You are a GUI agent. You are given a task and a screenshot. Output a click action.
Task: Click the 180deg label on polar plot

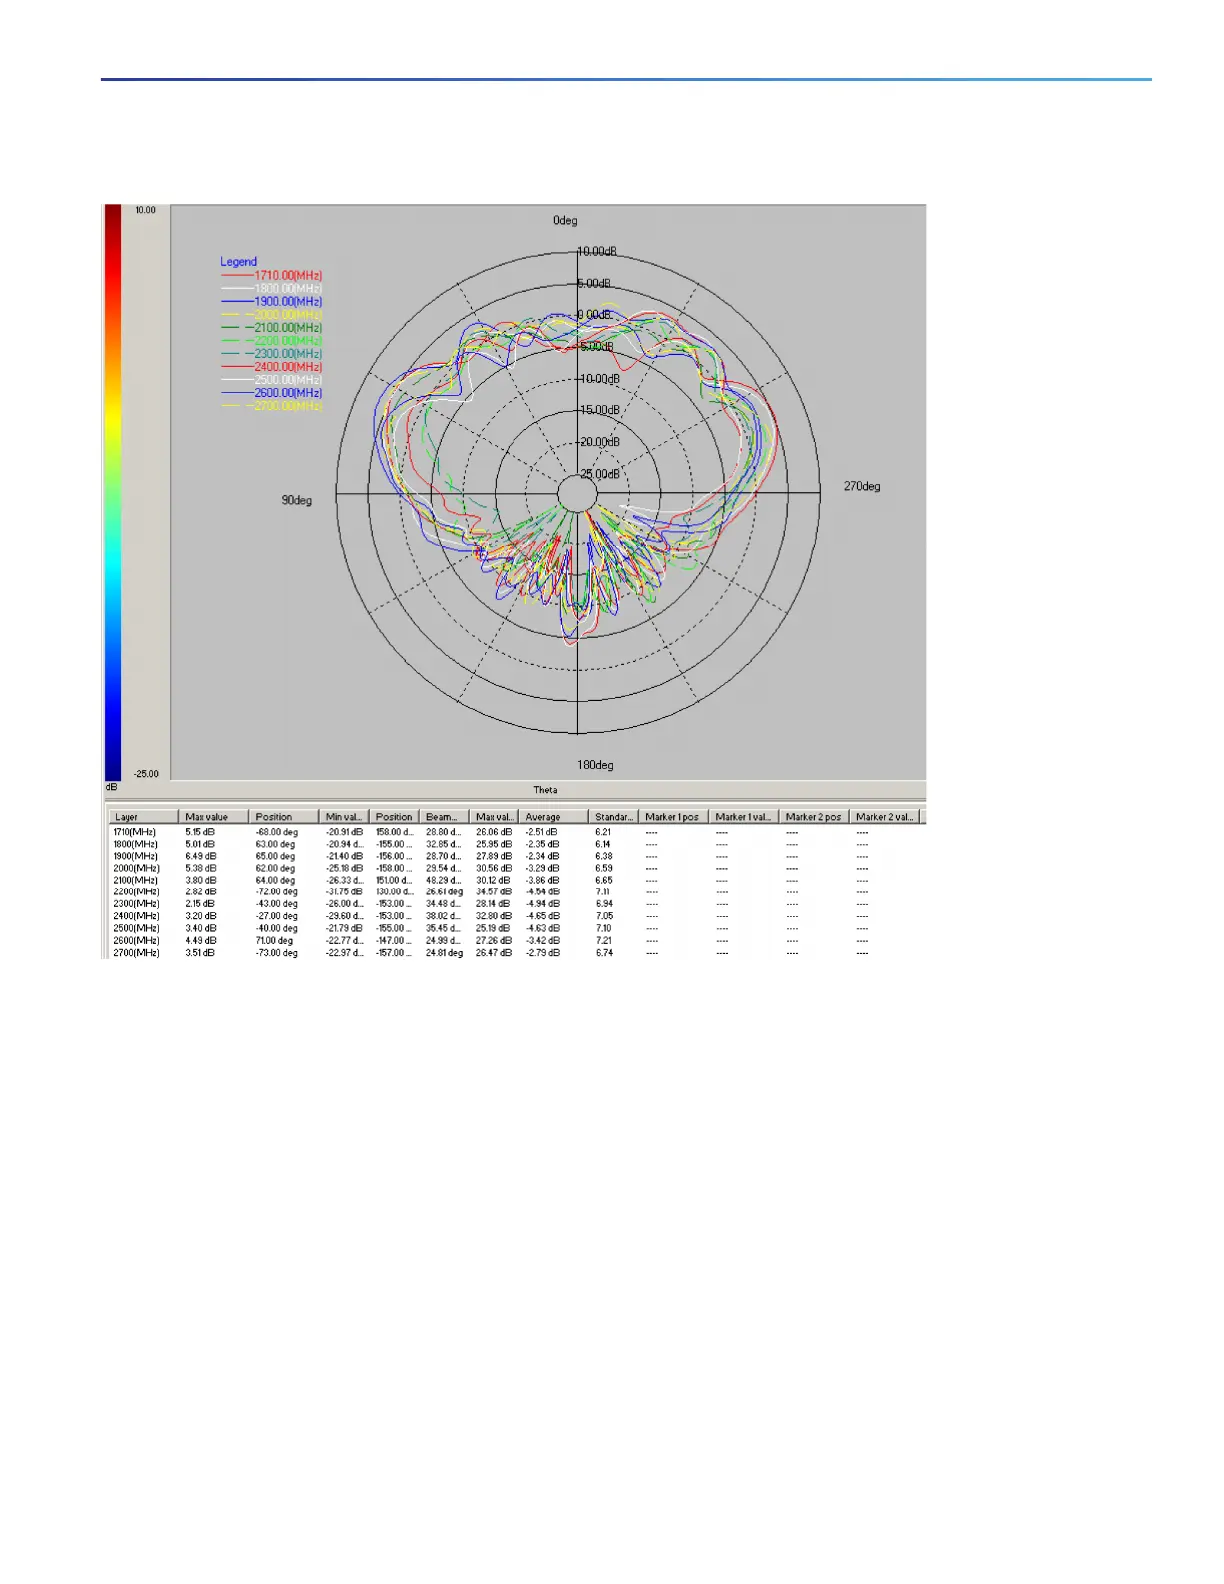595,765
